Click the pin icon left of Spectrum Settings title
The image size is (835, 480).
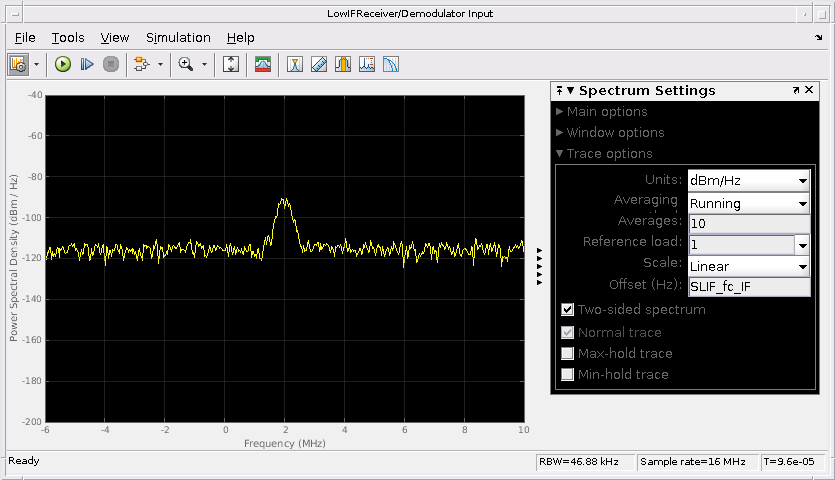click(559, 91)
